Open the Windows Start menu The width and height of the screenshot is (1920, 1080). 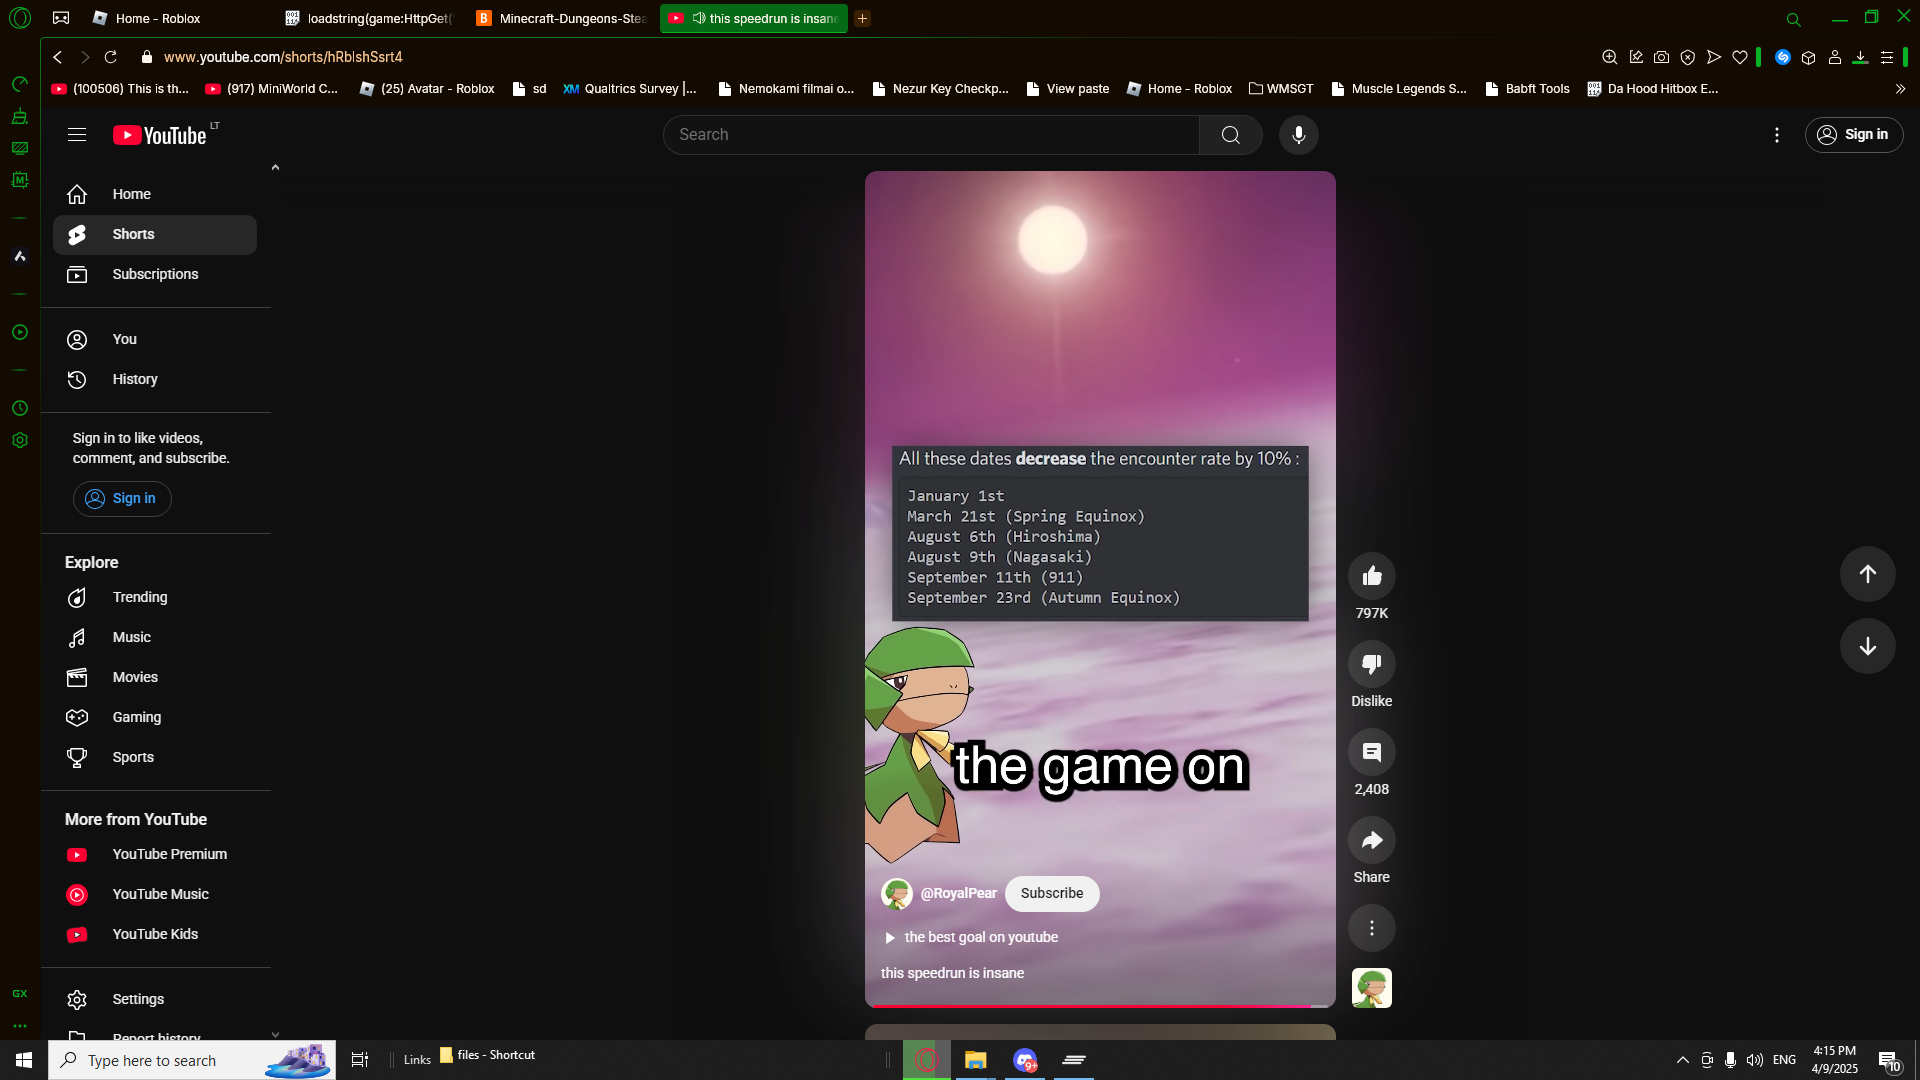(x=24, y=1060)
